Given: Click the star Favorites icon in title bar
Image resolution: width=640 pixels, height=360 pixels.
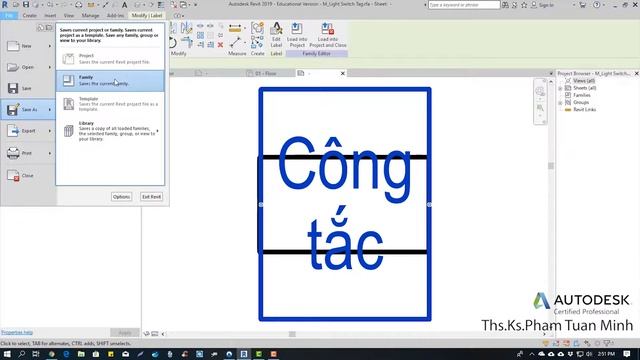Looking at the screenshot, I should pos(524,5).
